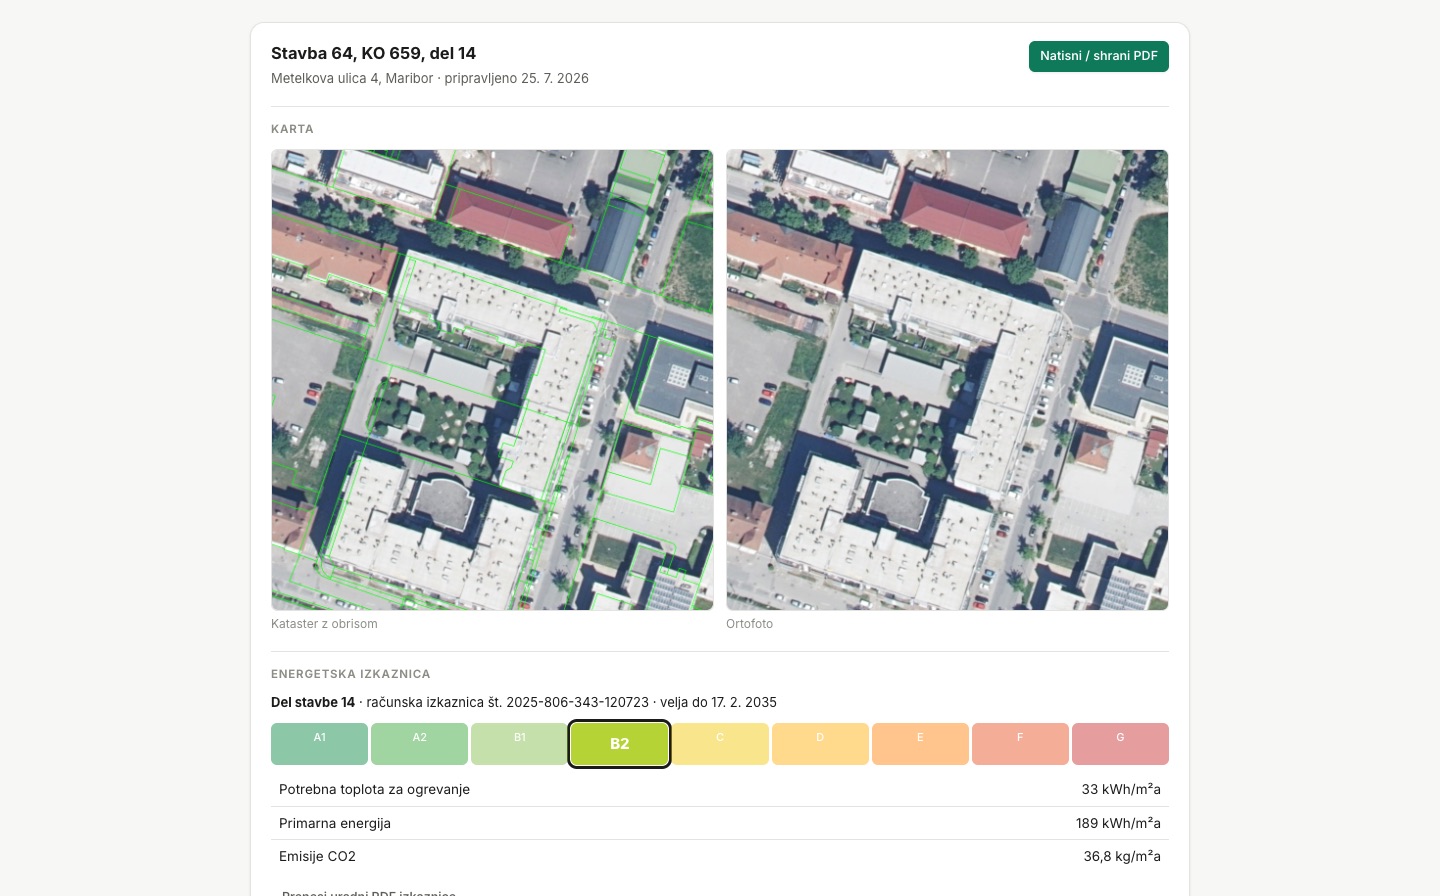Click the KARTA section label

tap(292, 129)
